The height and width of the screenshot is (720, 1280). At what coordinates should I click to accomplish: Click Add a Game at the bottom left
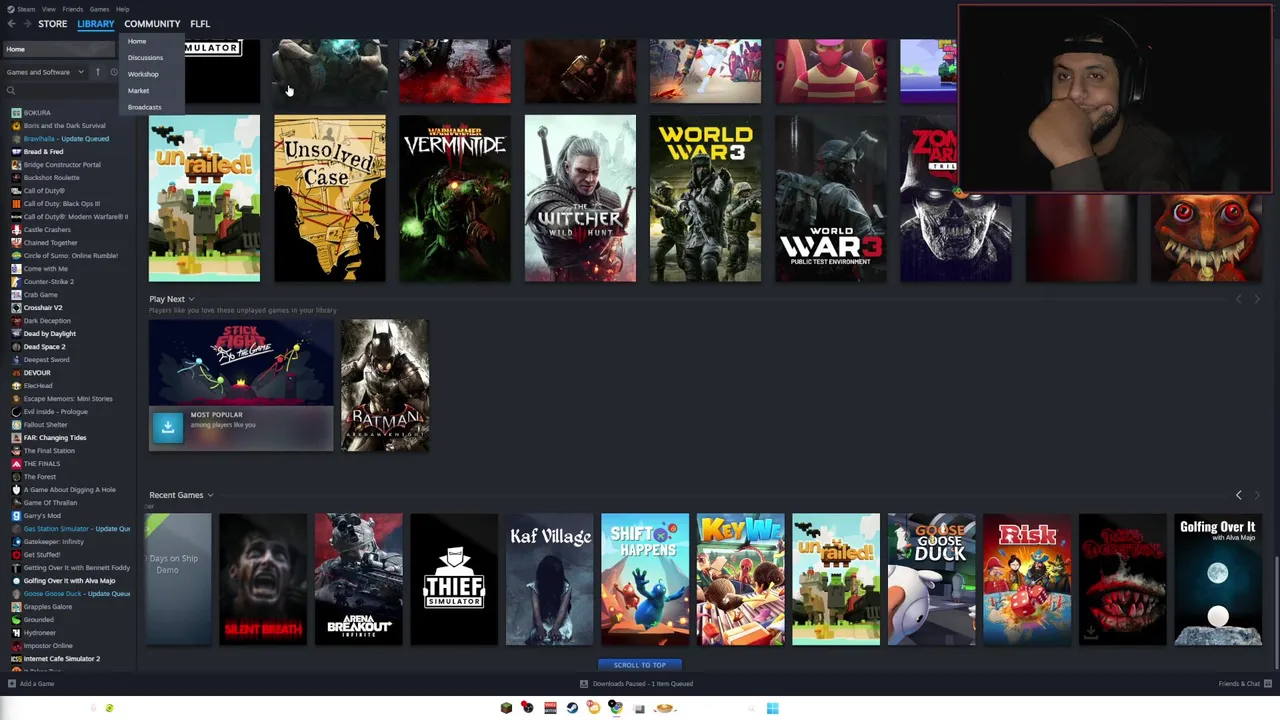[31, 684]
